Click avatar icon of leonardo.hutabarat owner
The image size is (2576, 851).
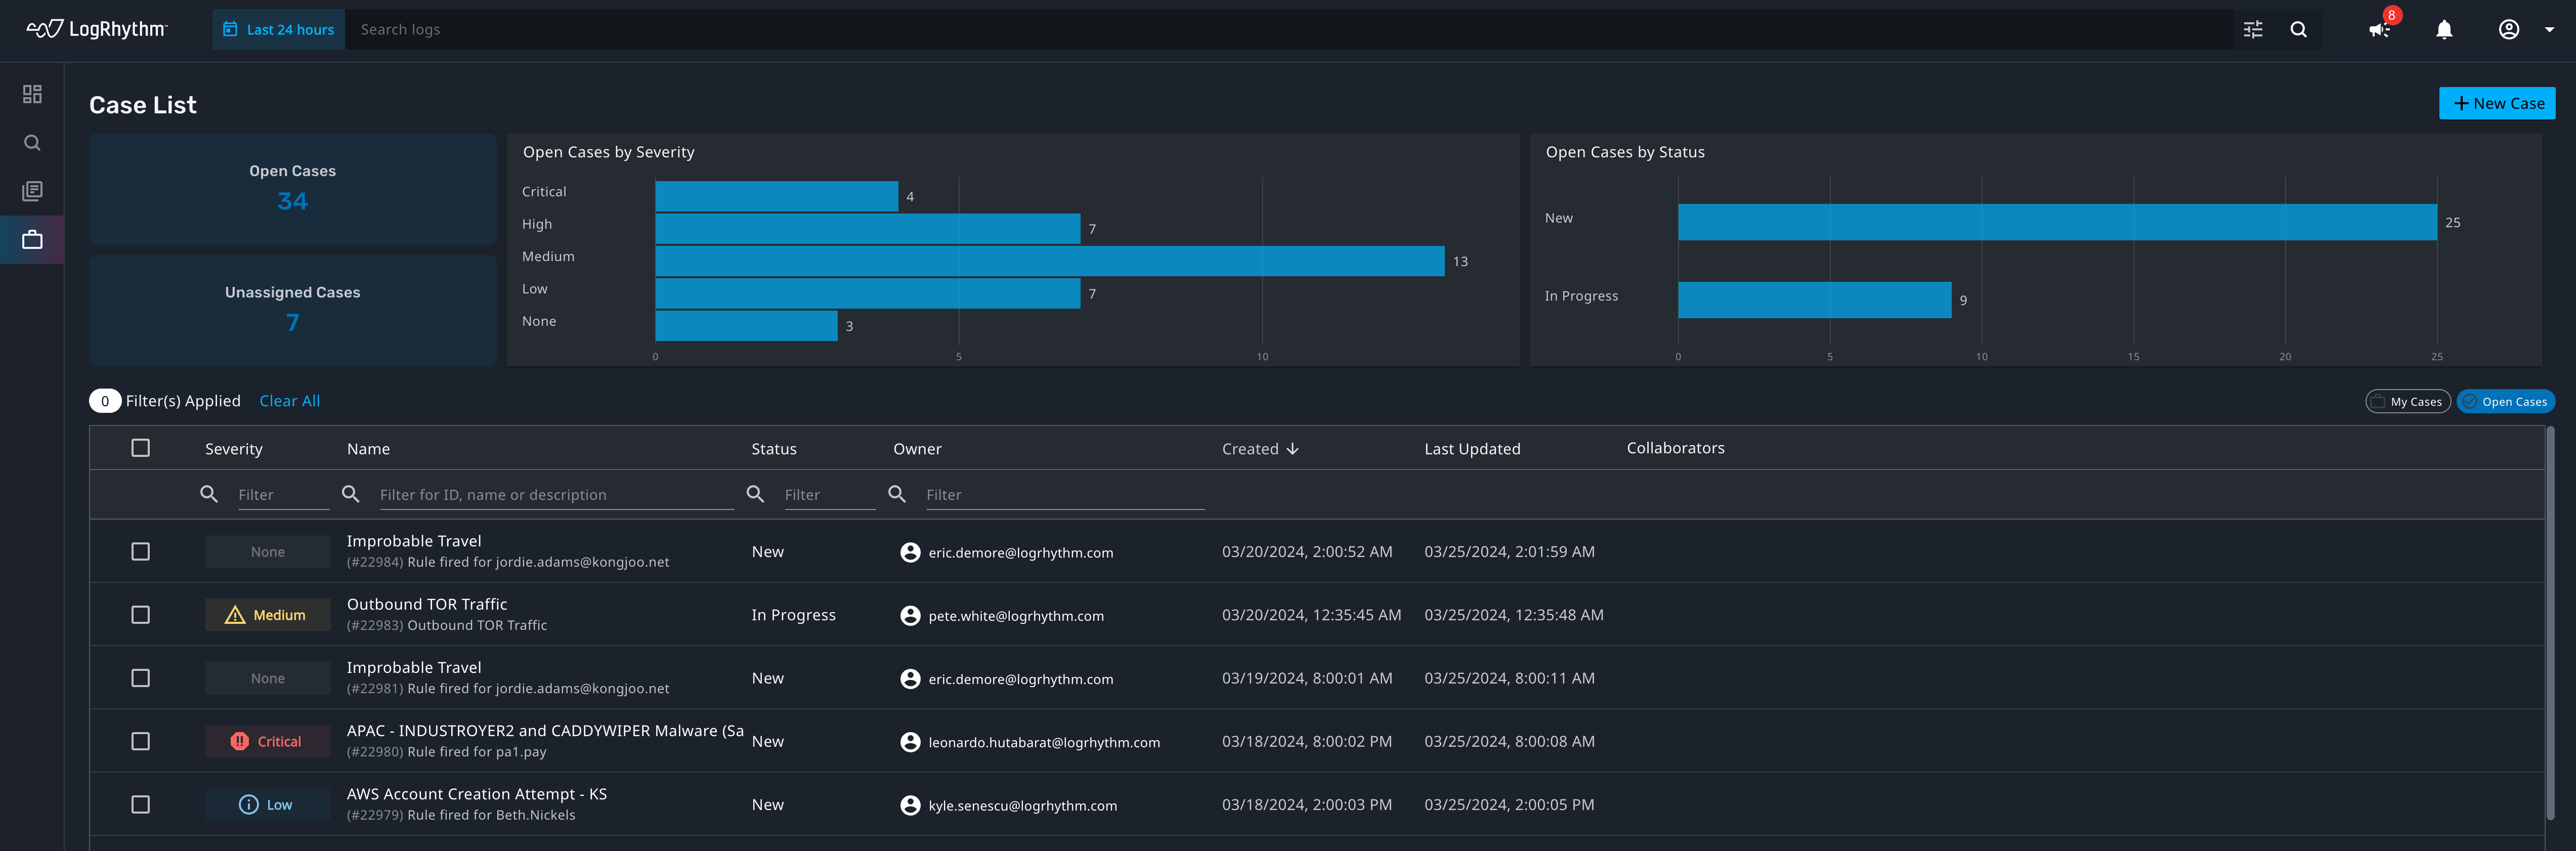[x=910, y=742]
